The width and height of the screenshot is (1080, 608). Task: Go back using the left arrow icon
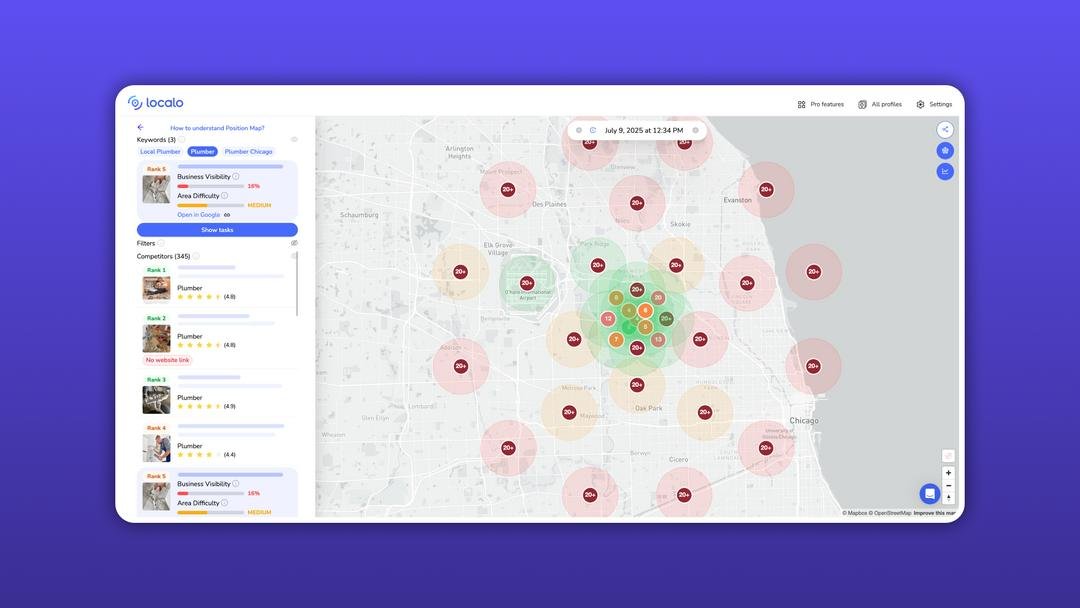click(141, 127)
